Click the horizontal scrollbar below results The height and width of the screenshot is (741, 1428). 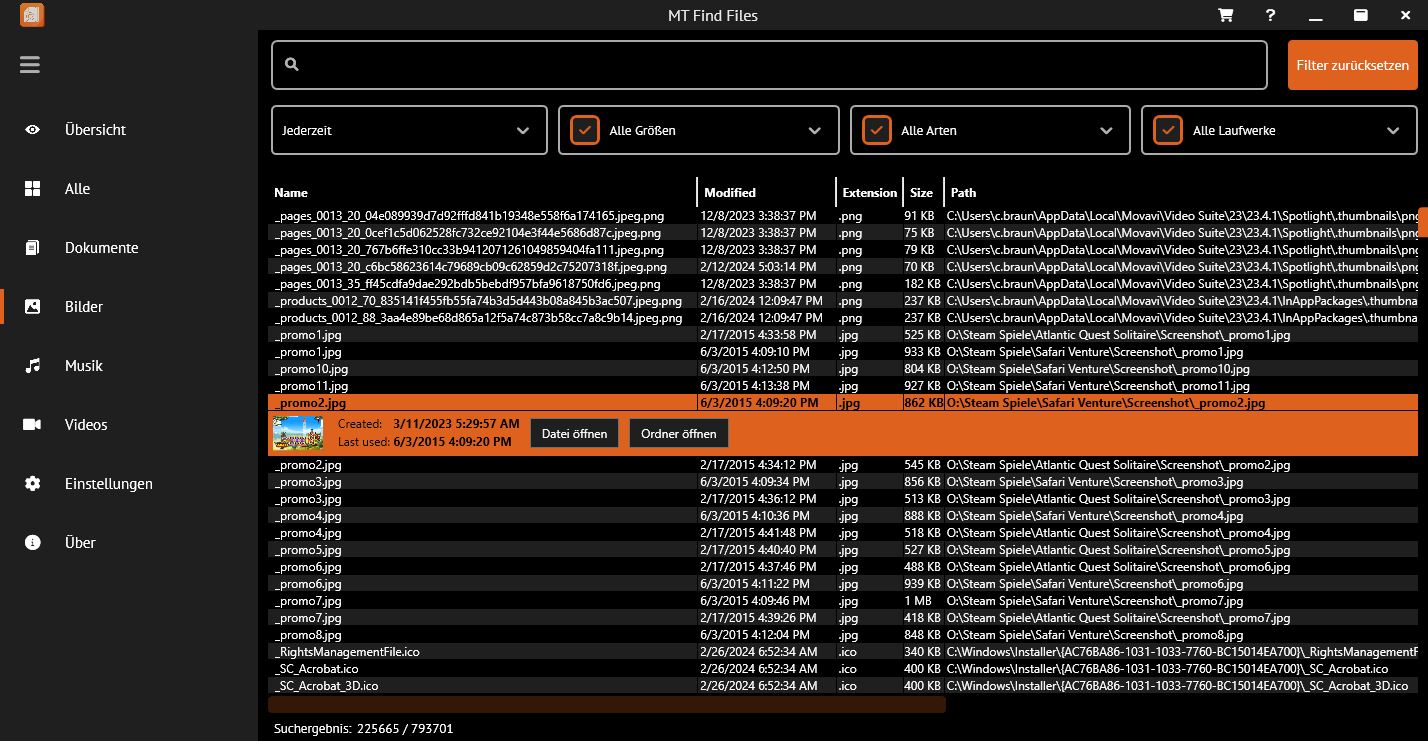point(608,705)
